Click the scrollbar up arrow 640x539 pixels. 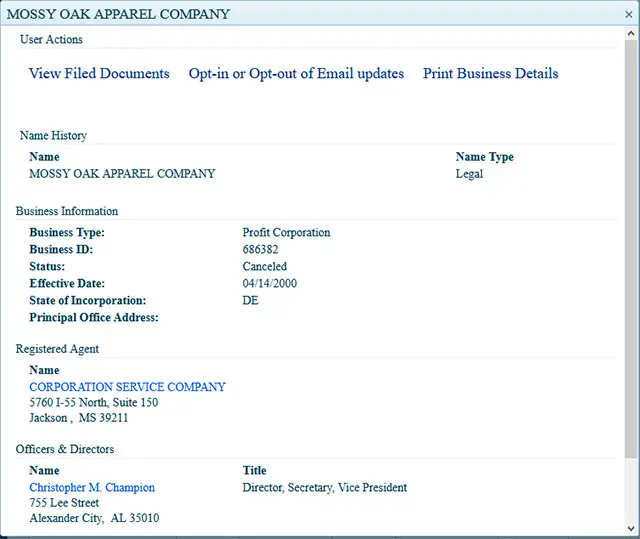click(631, 34)
